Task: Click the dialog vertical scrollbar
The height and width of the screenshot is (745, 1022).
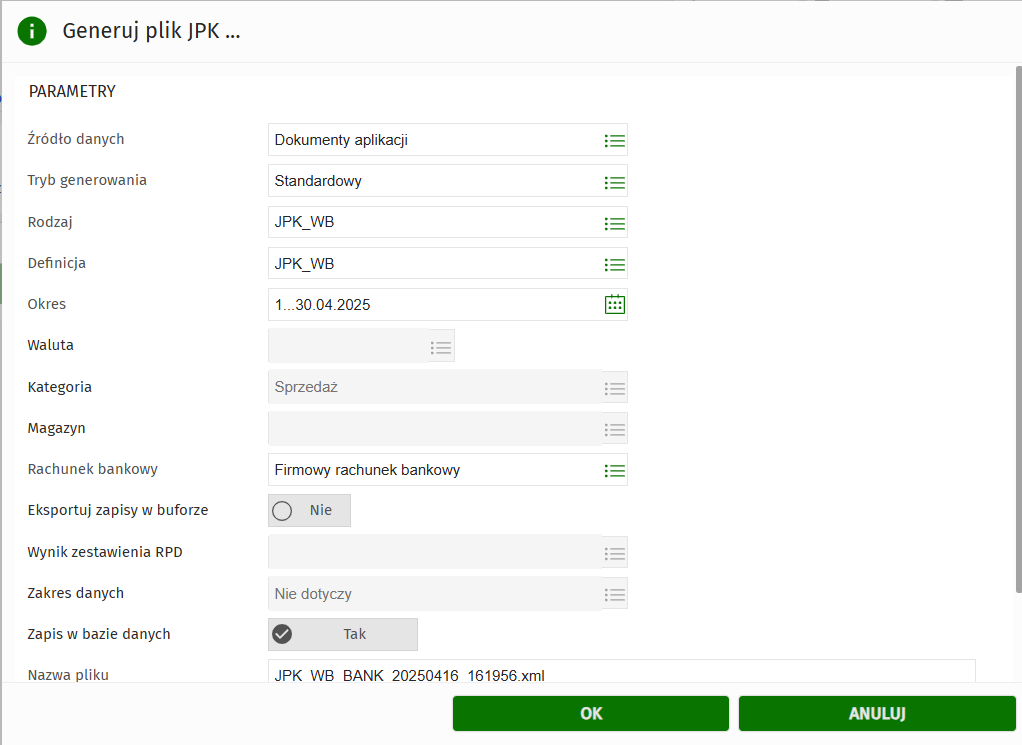Action: coord(1017,330)
